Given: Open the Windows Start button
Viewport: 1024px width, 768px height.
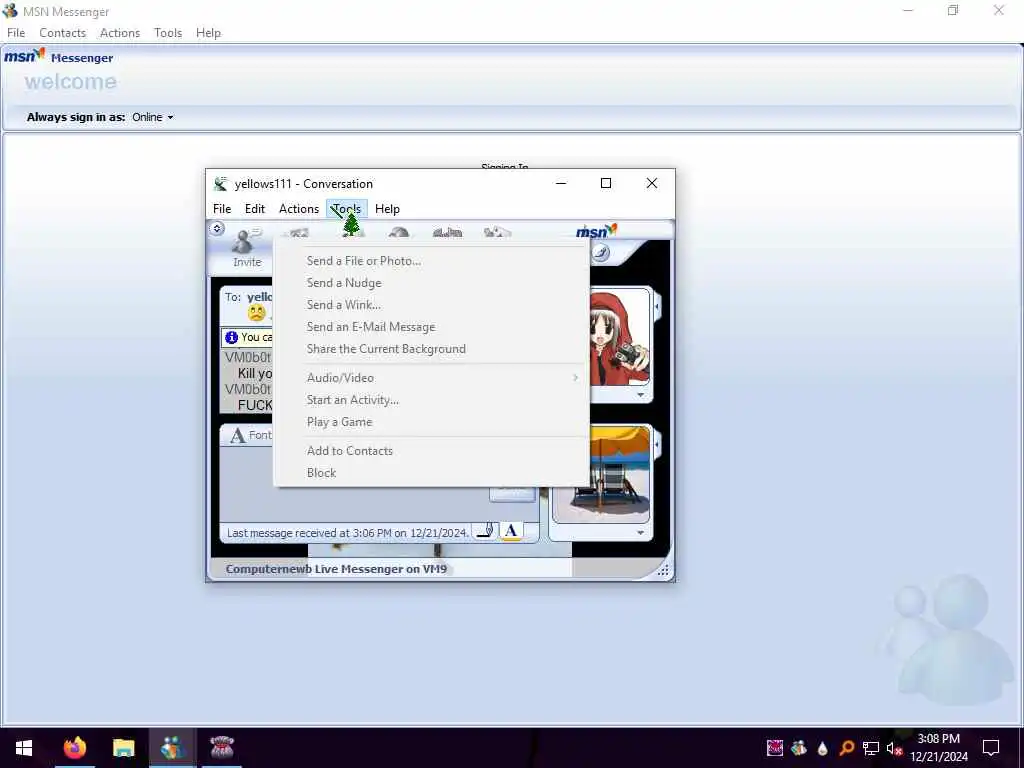Looking at the screenshot, I should point(24,748).
